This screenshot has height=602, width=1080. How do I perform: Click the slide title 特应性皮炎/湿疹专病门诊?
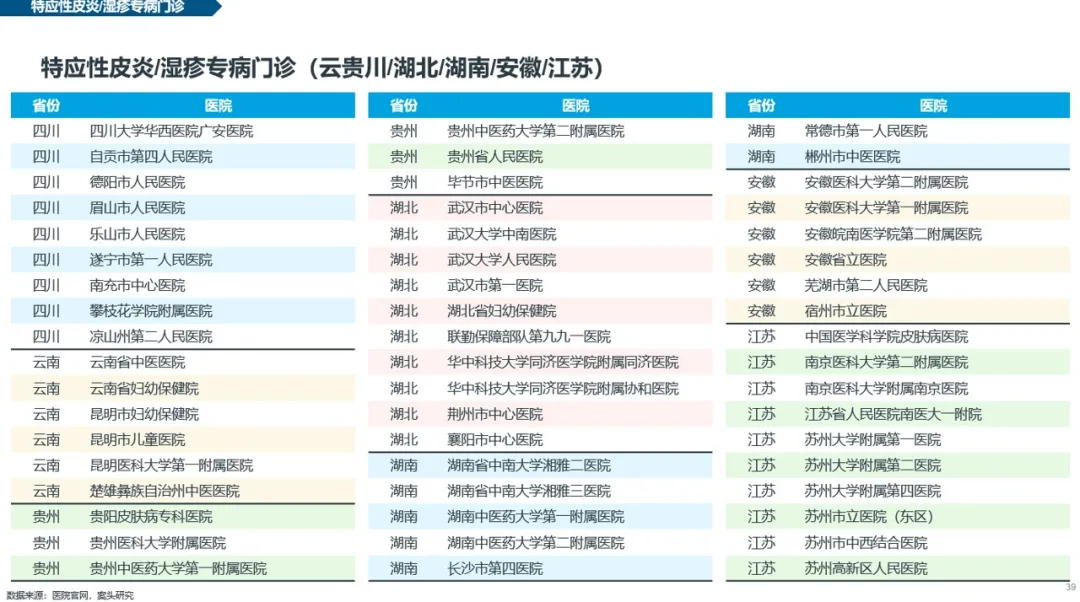pos(322,68)
